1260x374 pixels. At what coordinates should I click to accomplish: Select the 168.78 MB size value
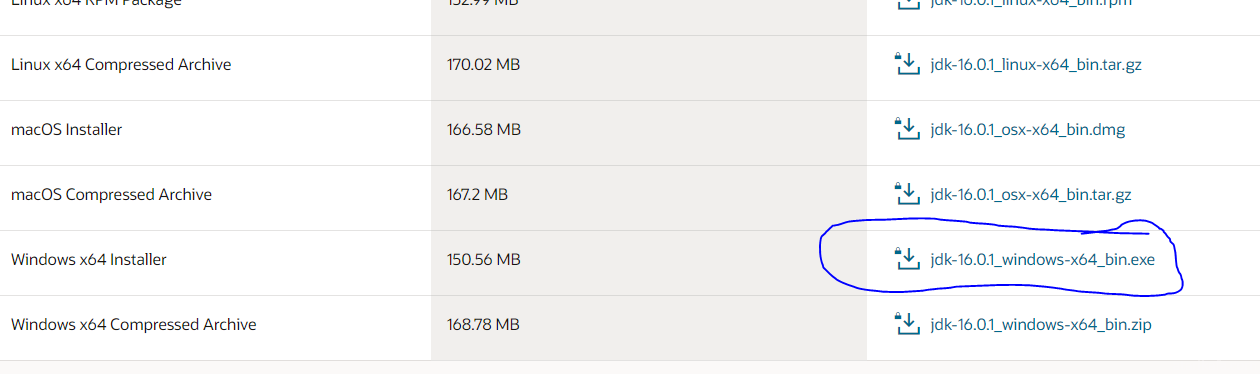[483, 325]
